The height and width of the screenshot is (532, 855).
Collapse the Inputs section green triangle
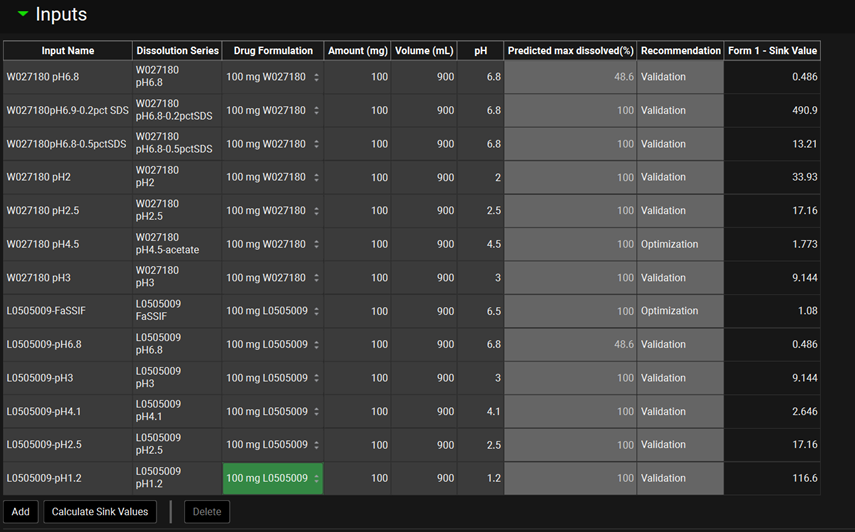pyautogui.click(x=22, y=14)
